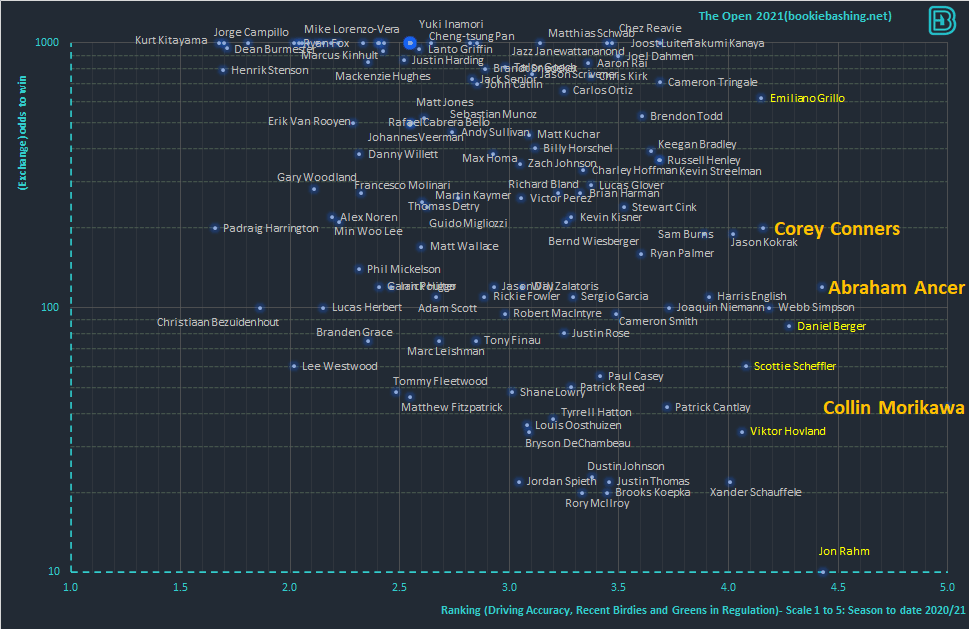
Task: Click the "Patrick Reed" label
Action: click(612, 387)
